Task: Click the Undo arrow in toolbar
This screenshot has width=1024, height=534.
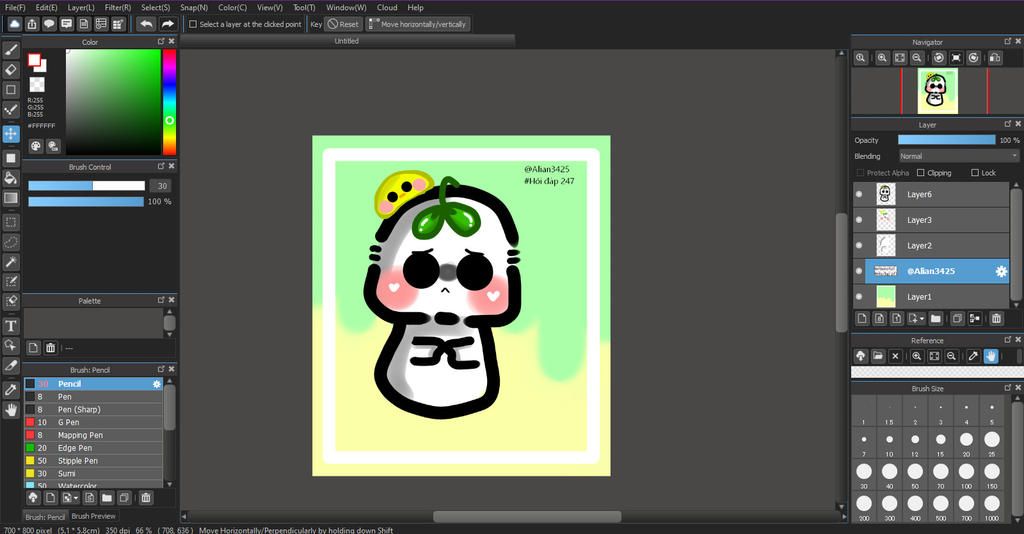Action: (146, 24)
